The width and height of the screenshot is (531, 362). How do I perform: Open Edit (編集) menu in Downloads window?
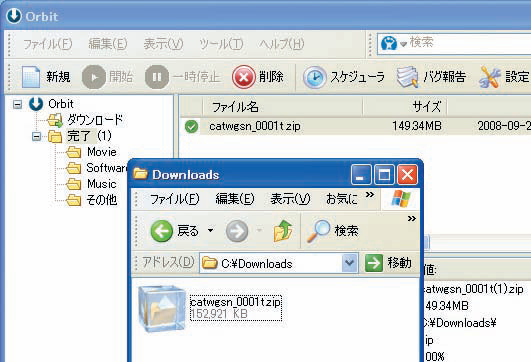click(235, 199)
